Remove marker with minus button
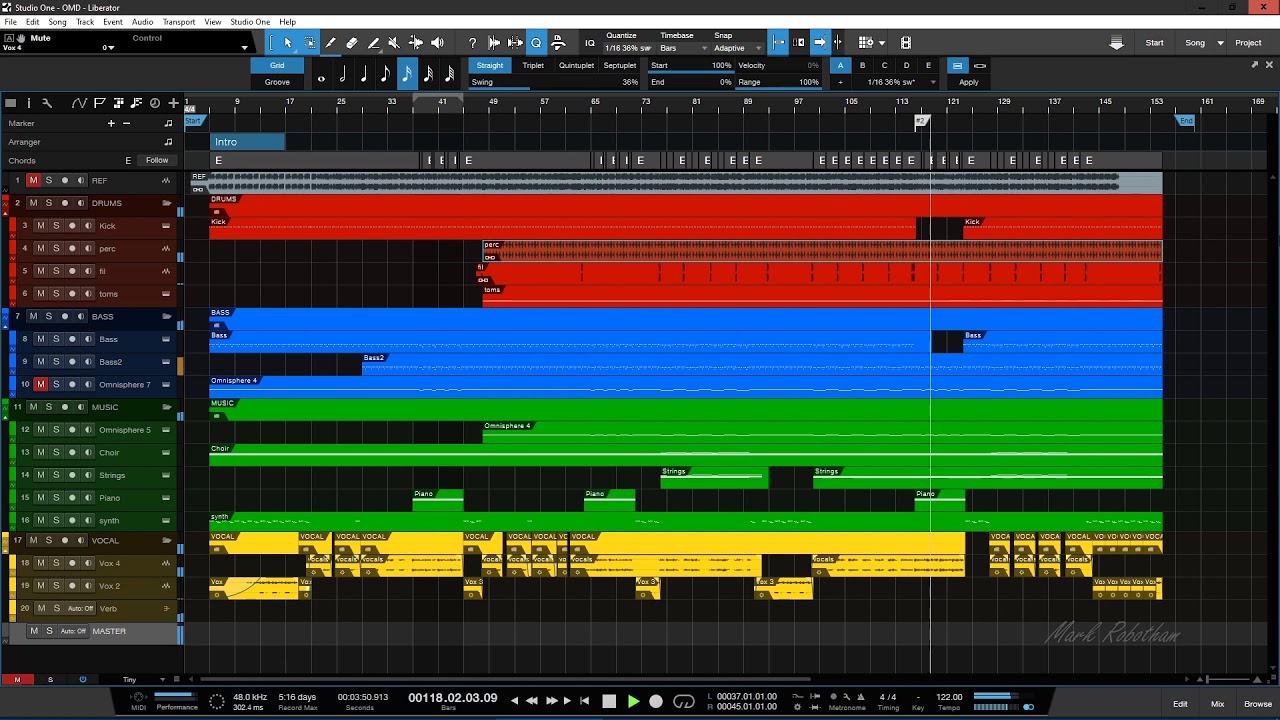 click(126, 123)
